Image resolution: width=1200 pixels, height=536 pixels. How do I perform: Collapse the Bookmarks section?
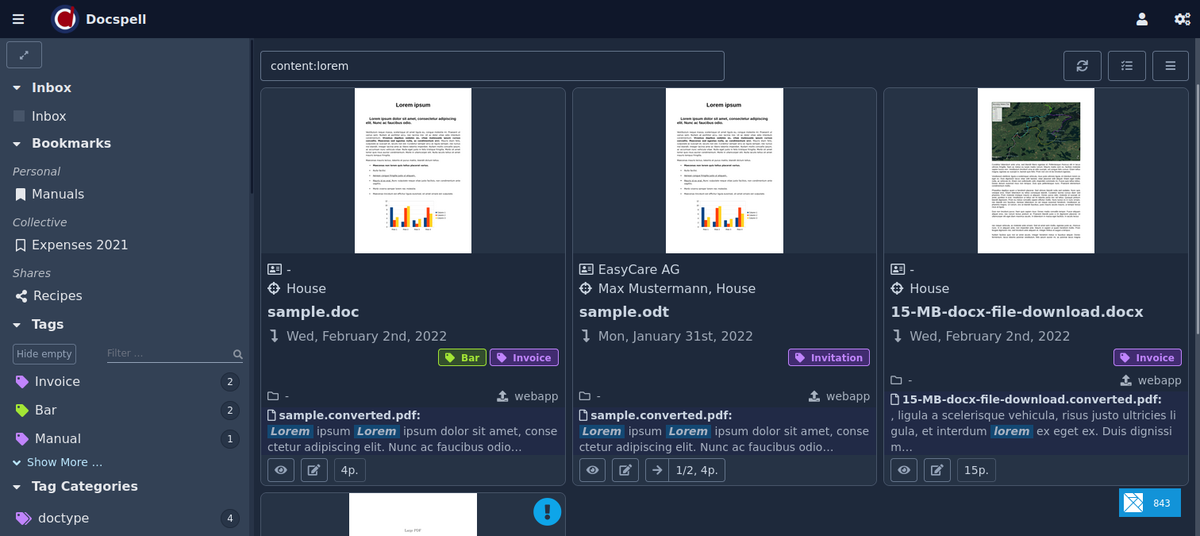[18, 144]
